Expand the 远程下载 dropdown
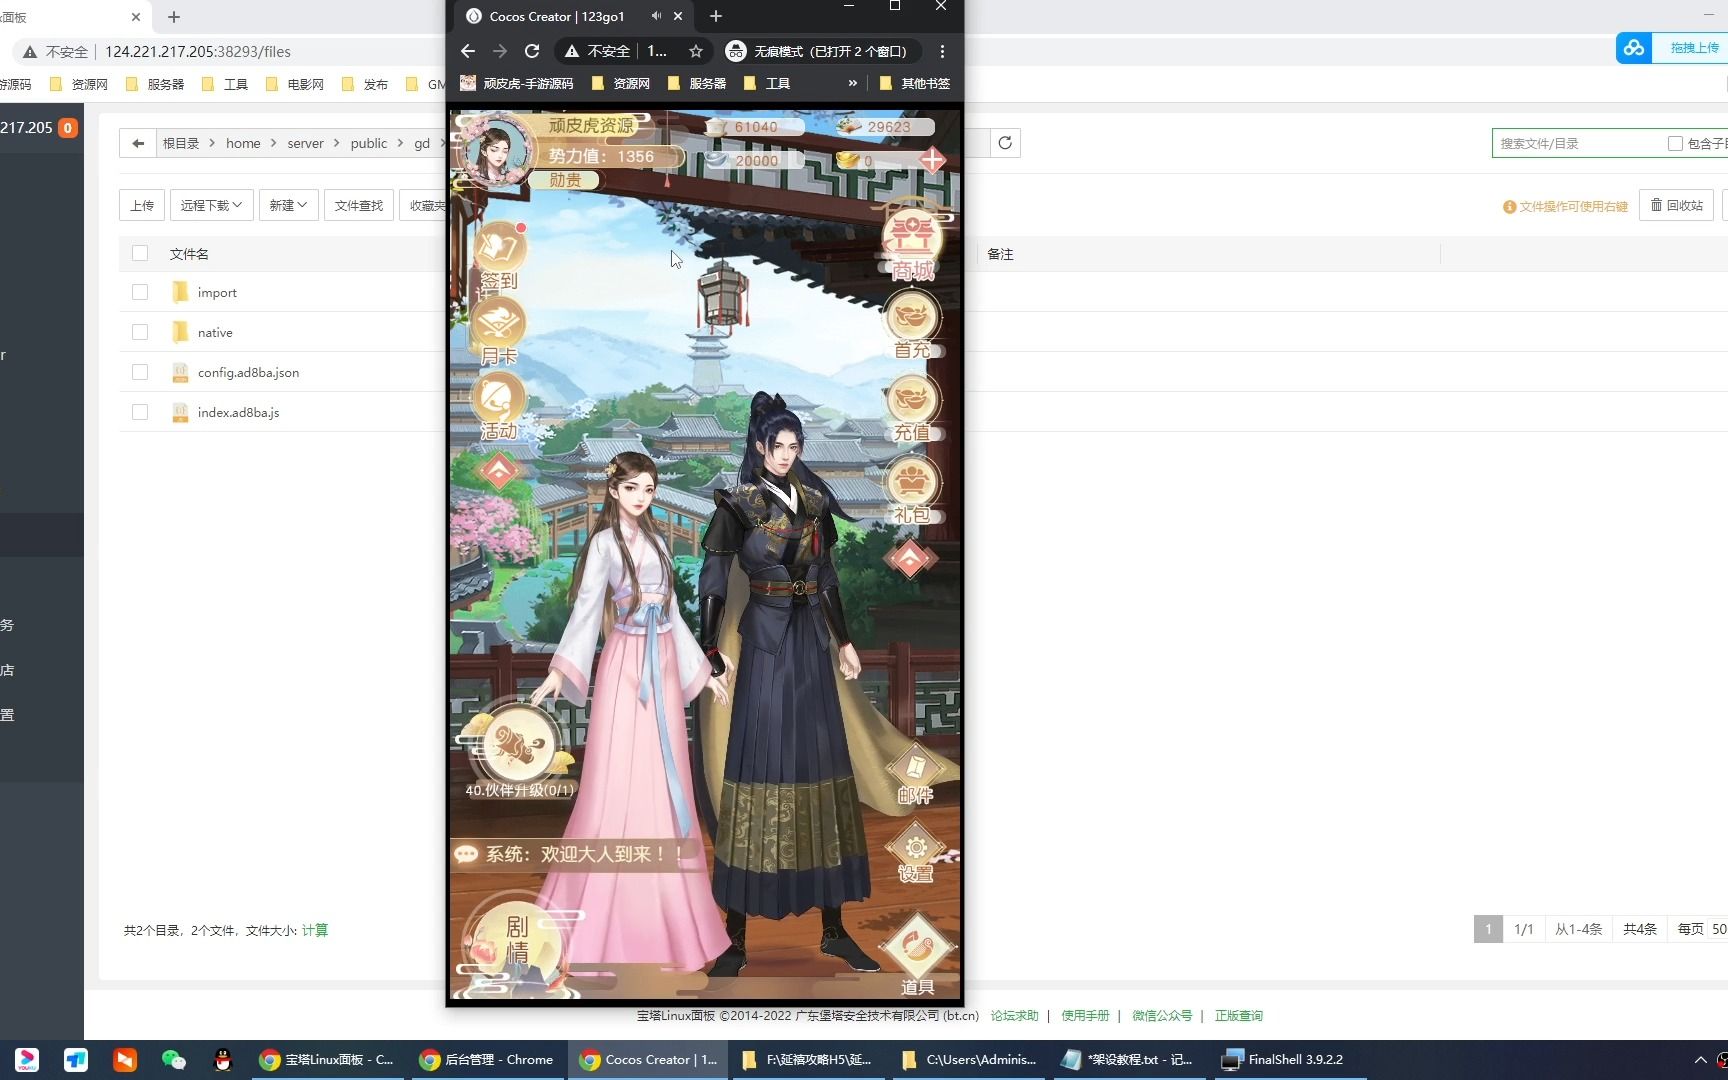 [211, 205]
